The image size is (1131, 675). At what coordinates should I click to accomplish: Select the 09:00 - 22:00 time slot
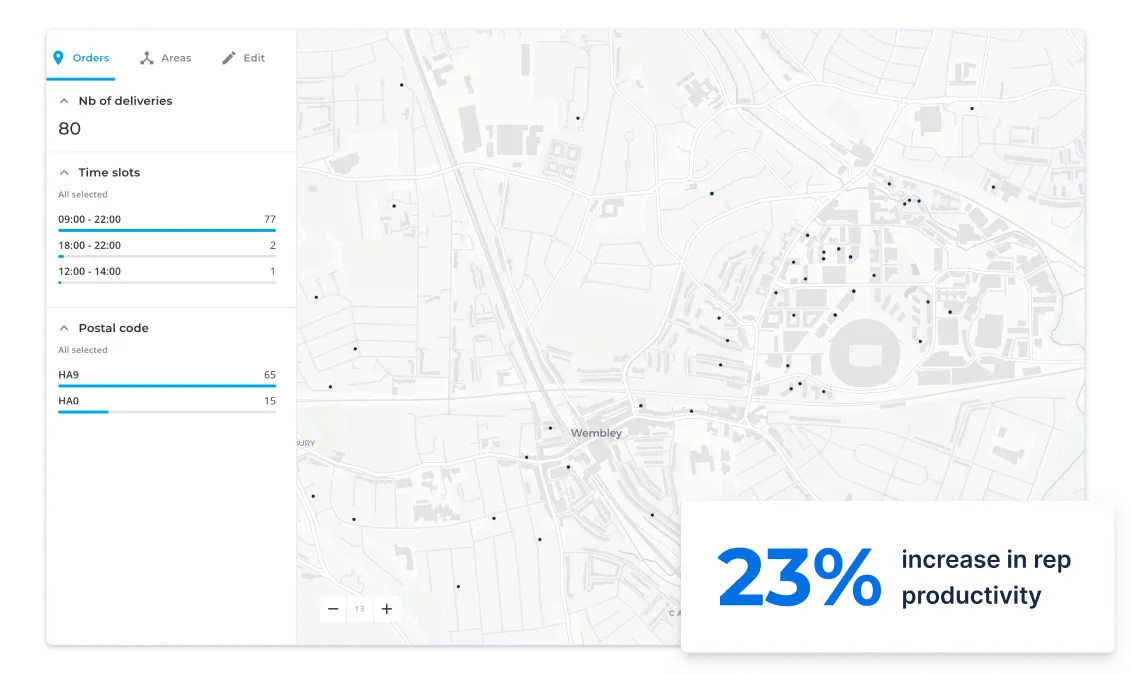[x=90, y=219]
